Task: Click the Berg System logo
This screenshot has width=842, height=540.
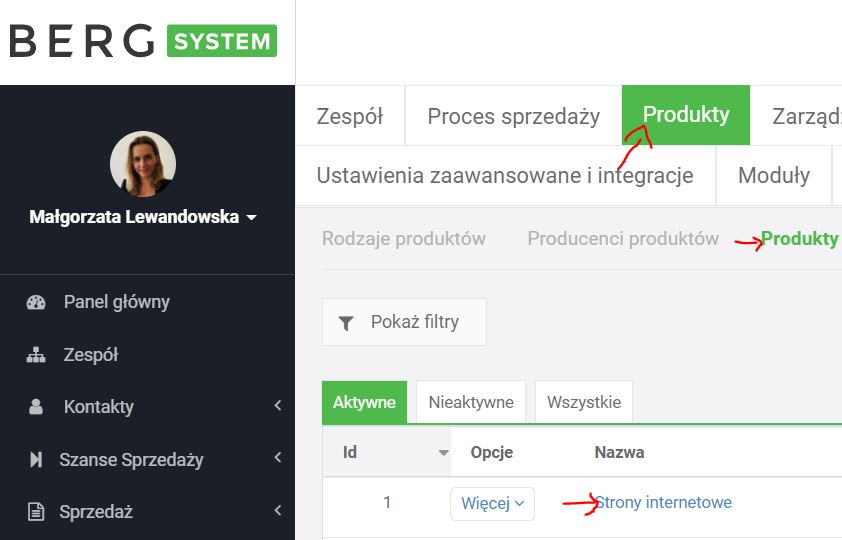Action: [142, 42]
